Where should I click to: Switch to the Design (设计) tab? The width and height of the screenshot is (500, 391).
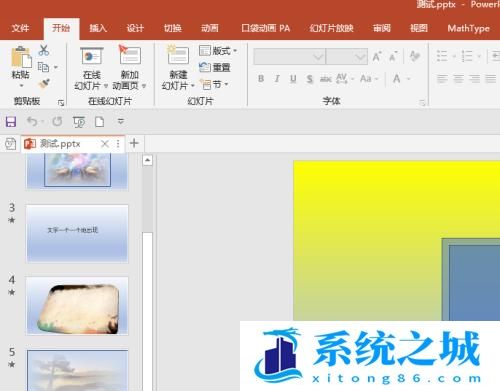[x=135, y=28]
